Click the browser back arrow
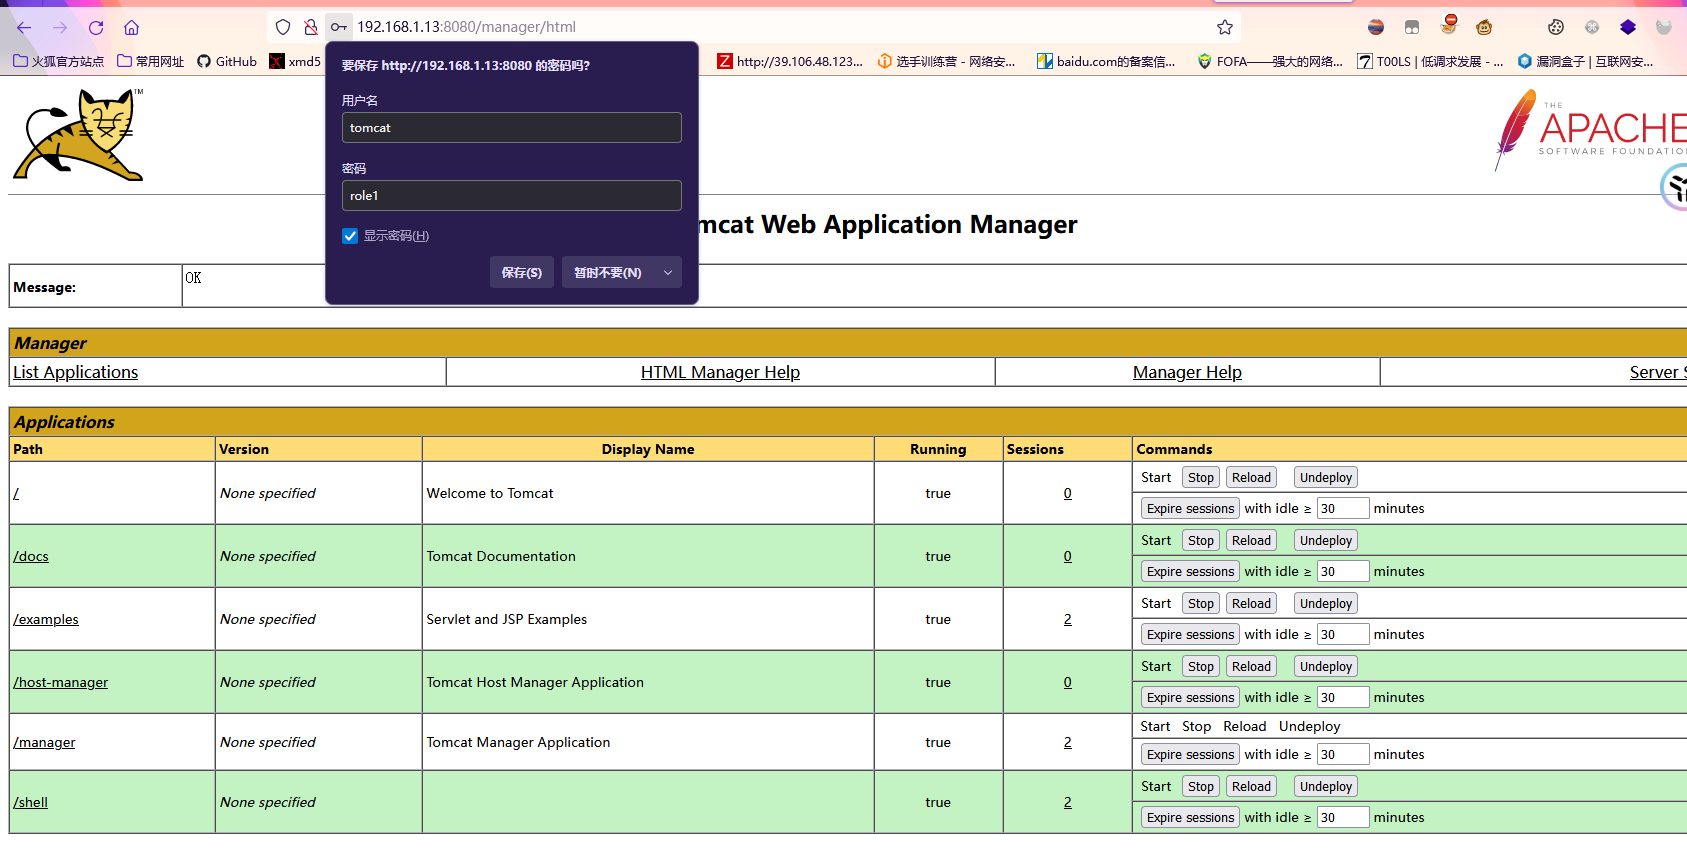1687x853 pixels. point(24,27)
